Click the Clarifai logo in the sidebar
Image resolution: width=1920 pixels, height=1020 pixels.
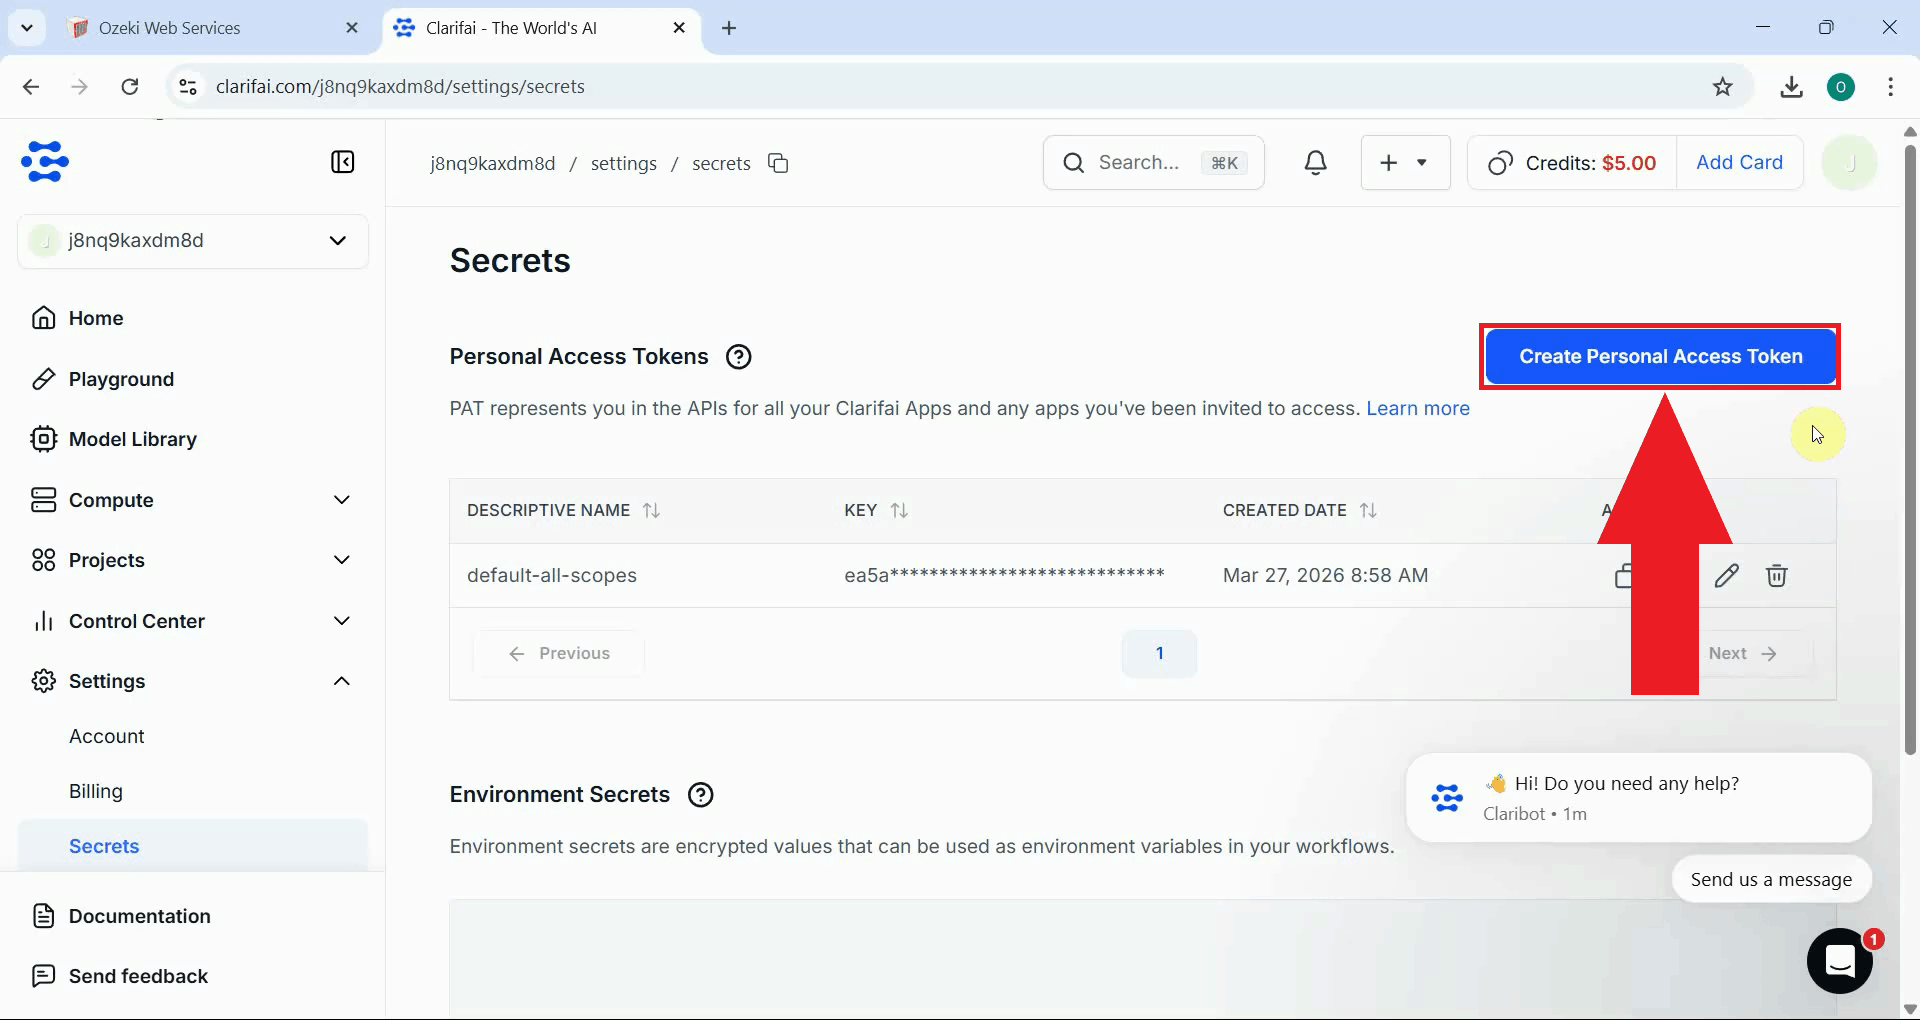coord(44,161)
